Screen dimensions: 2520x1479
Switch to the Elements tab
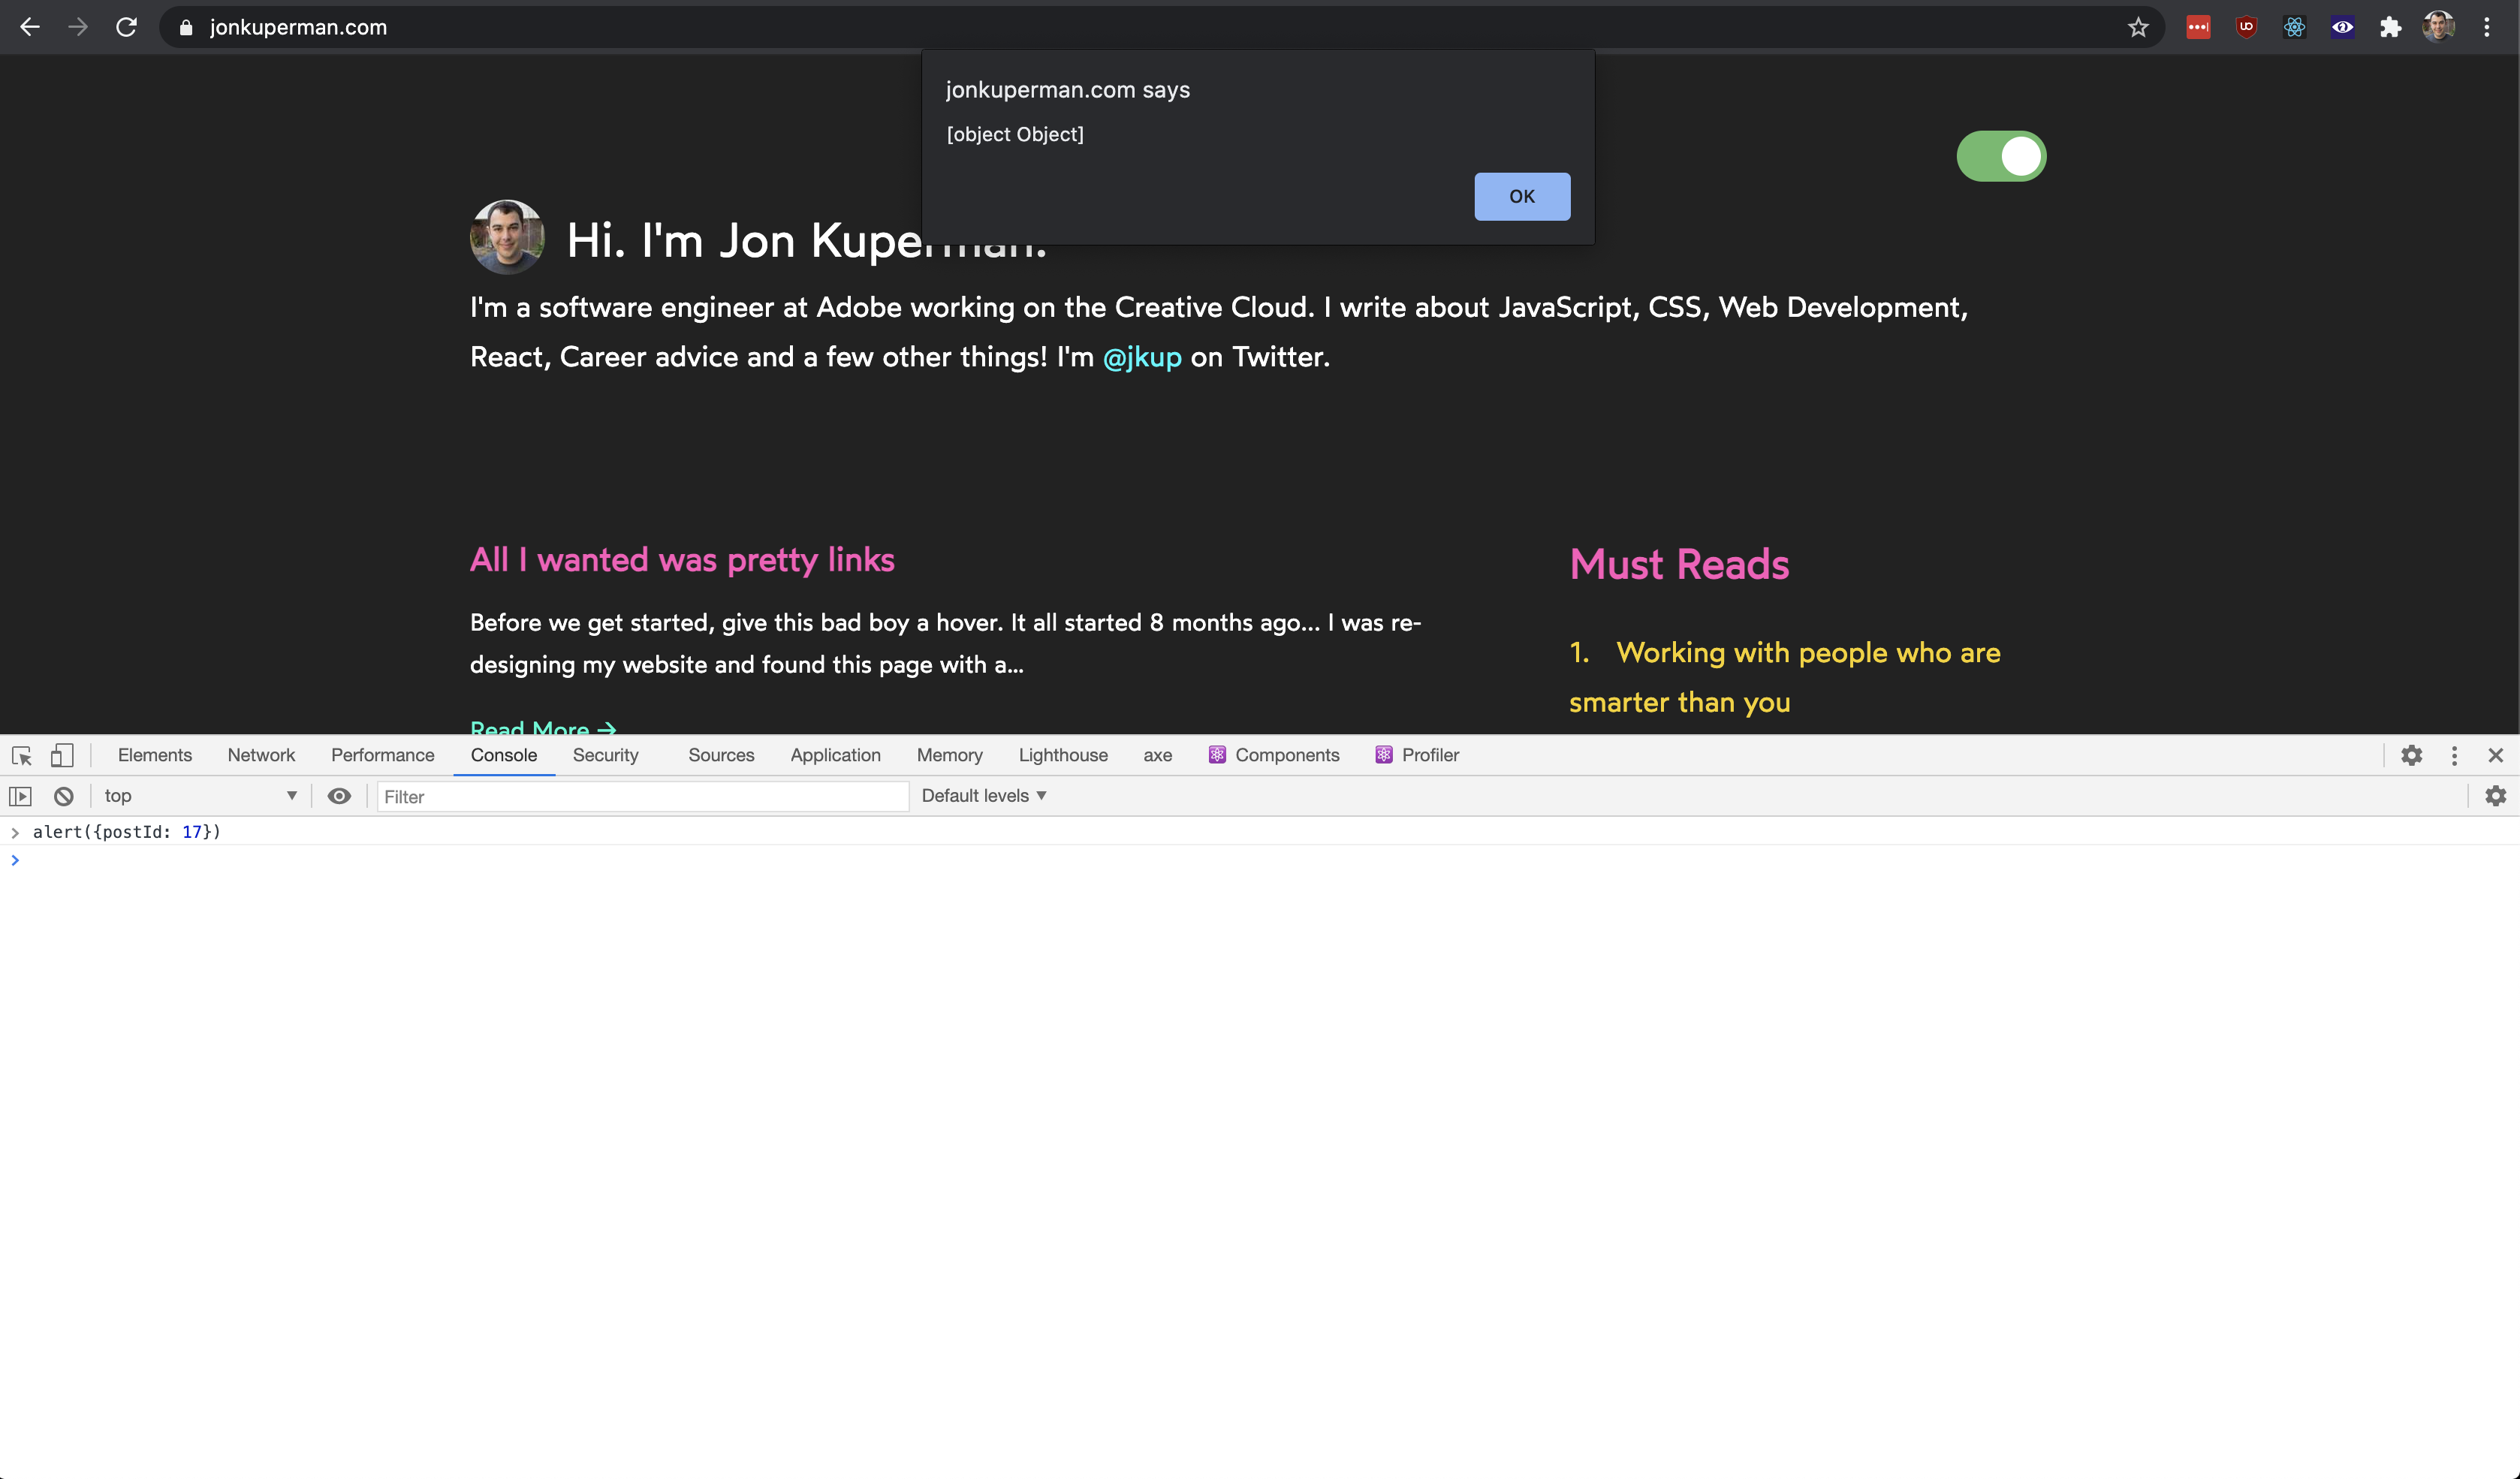pos(155,755)
